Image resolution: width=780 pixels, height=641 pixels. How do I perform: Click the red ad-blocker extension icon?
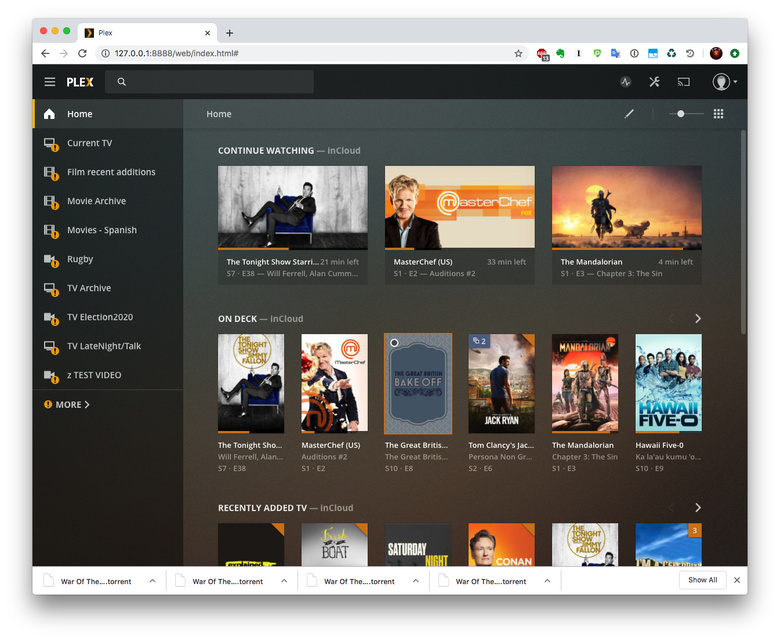542,54
